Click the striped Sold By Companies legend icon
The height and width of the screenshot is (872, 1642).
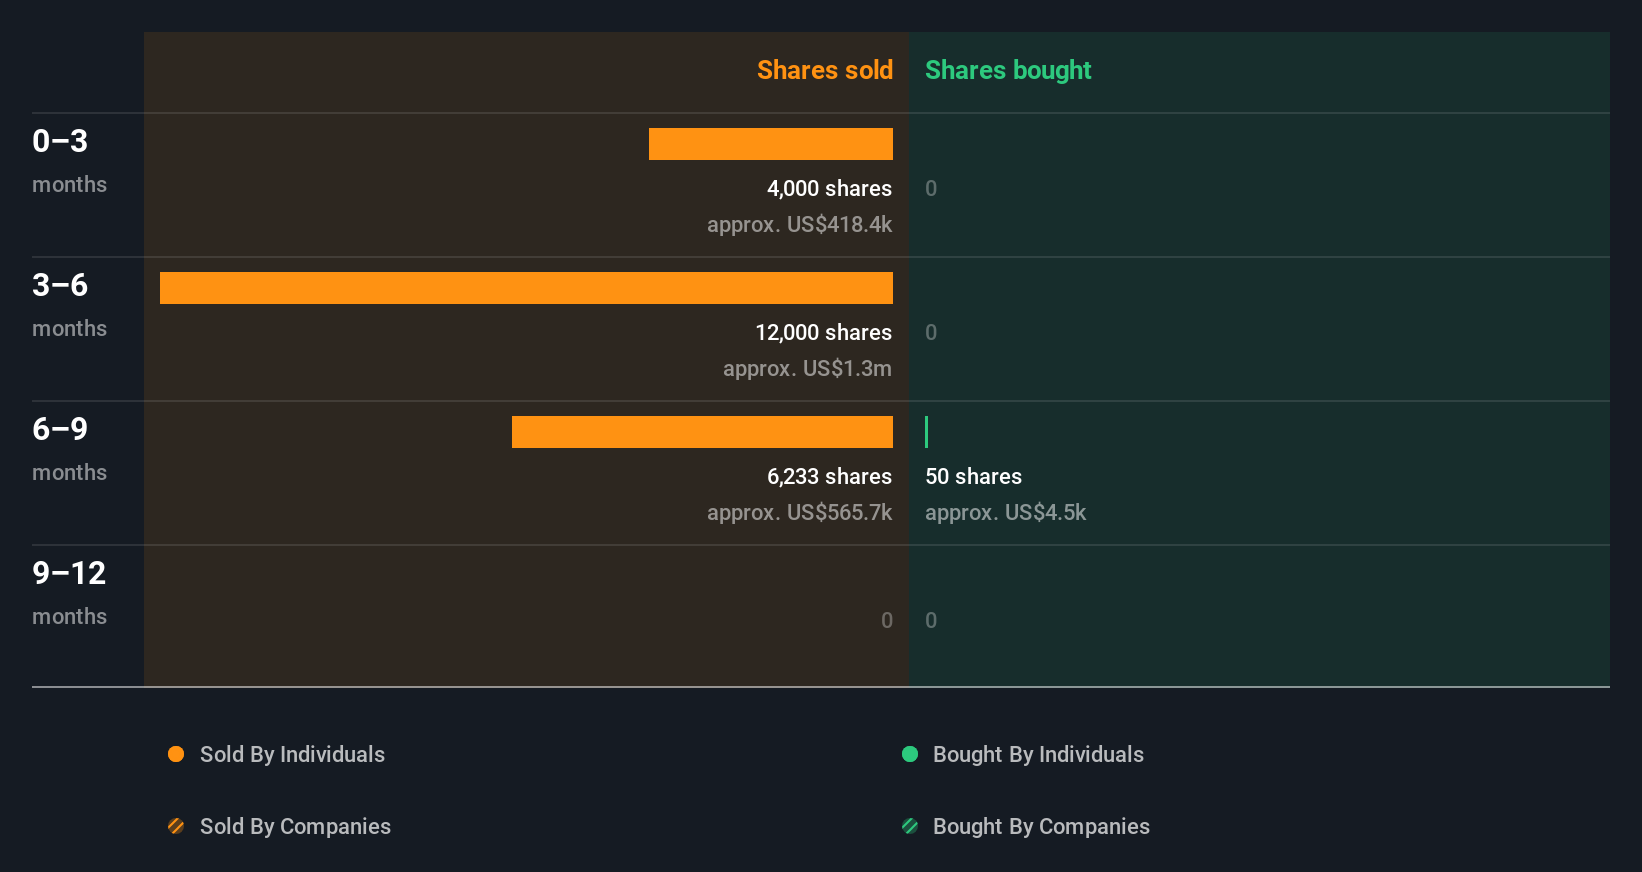(x=176, y=826)
